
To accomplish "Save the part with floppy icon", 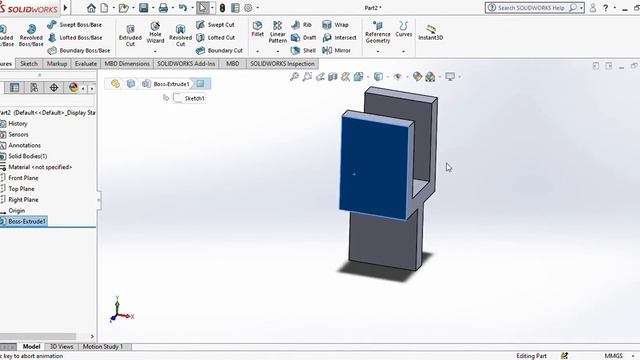I will tap(143, 8).
